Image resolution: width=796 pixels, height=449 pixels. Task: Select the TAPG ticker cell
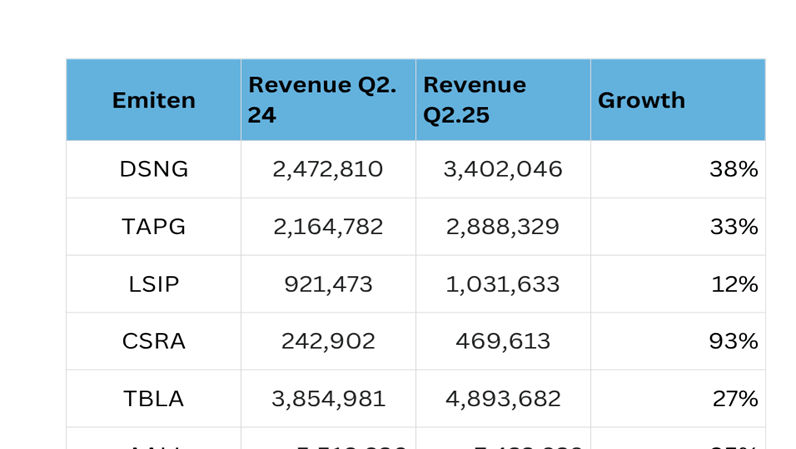pyautogui.click(x=153, y=227)
